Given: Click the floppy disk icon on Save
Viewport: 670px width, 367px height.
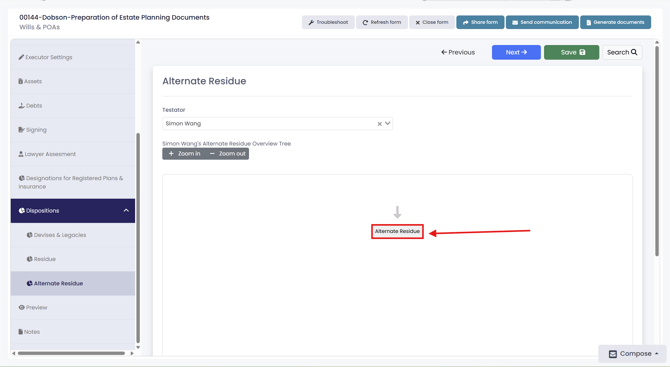Looking at the screenshot, I should [582, 52].
